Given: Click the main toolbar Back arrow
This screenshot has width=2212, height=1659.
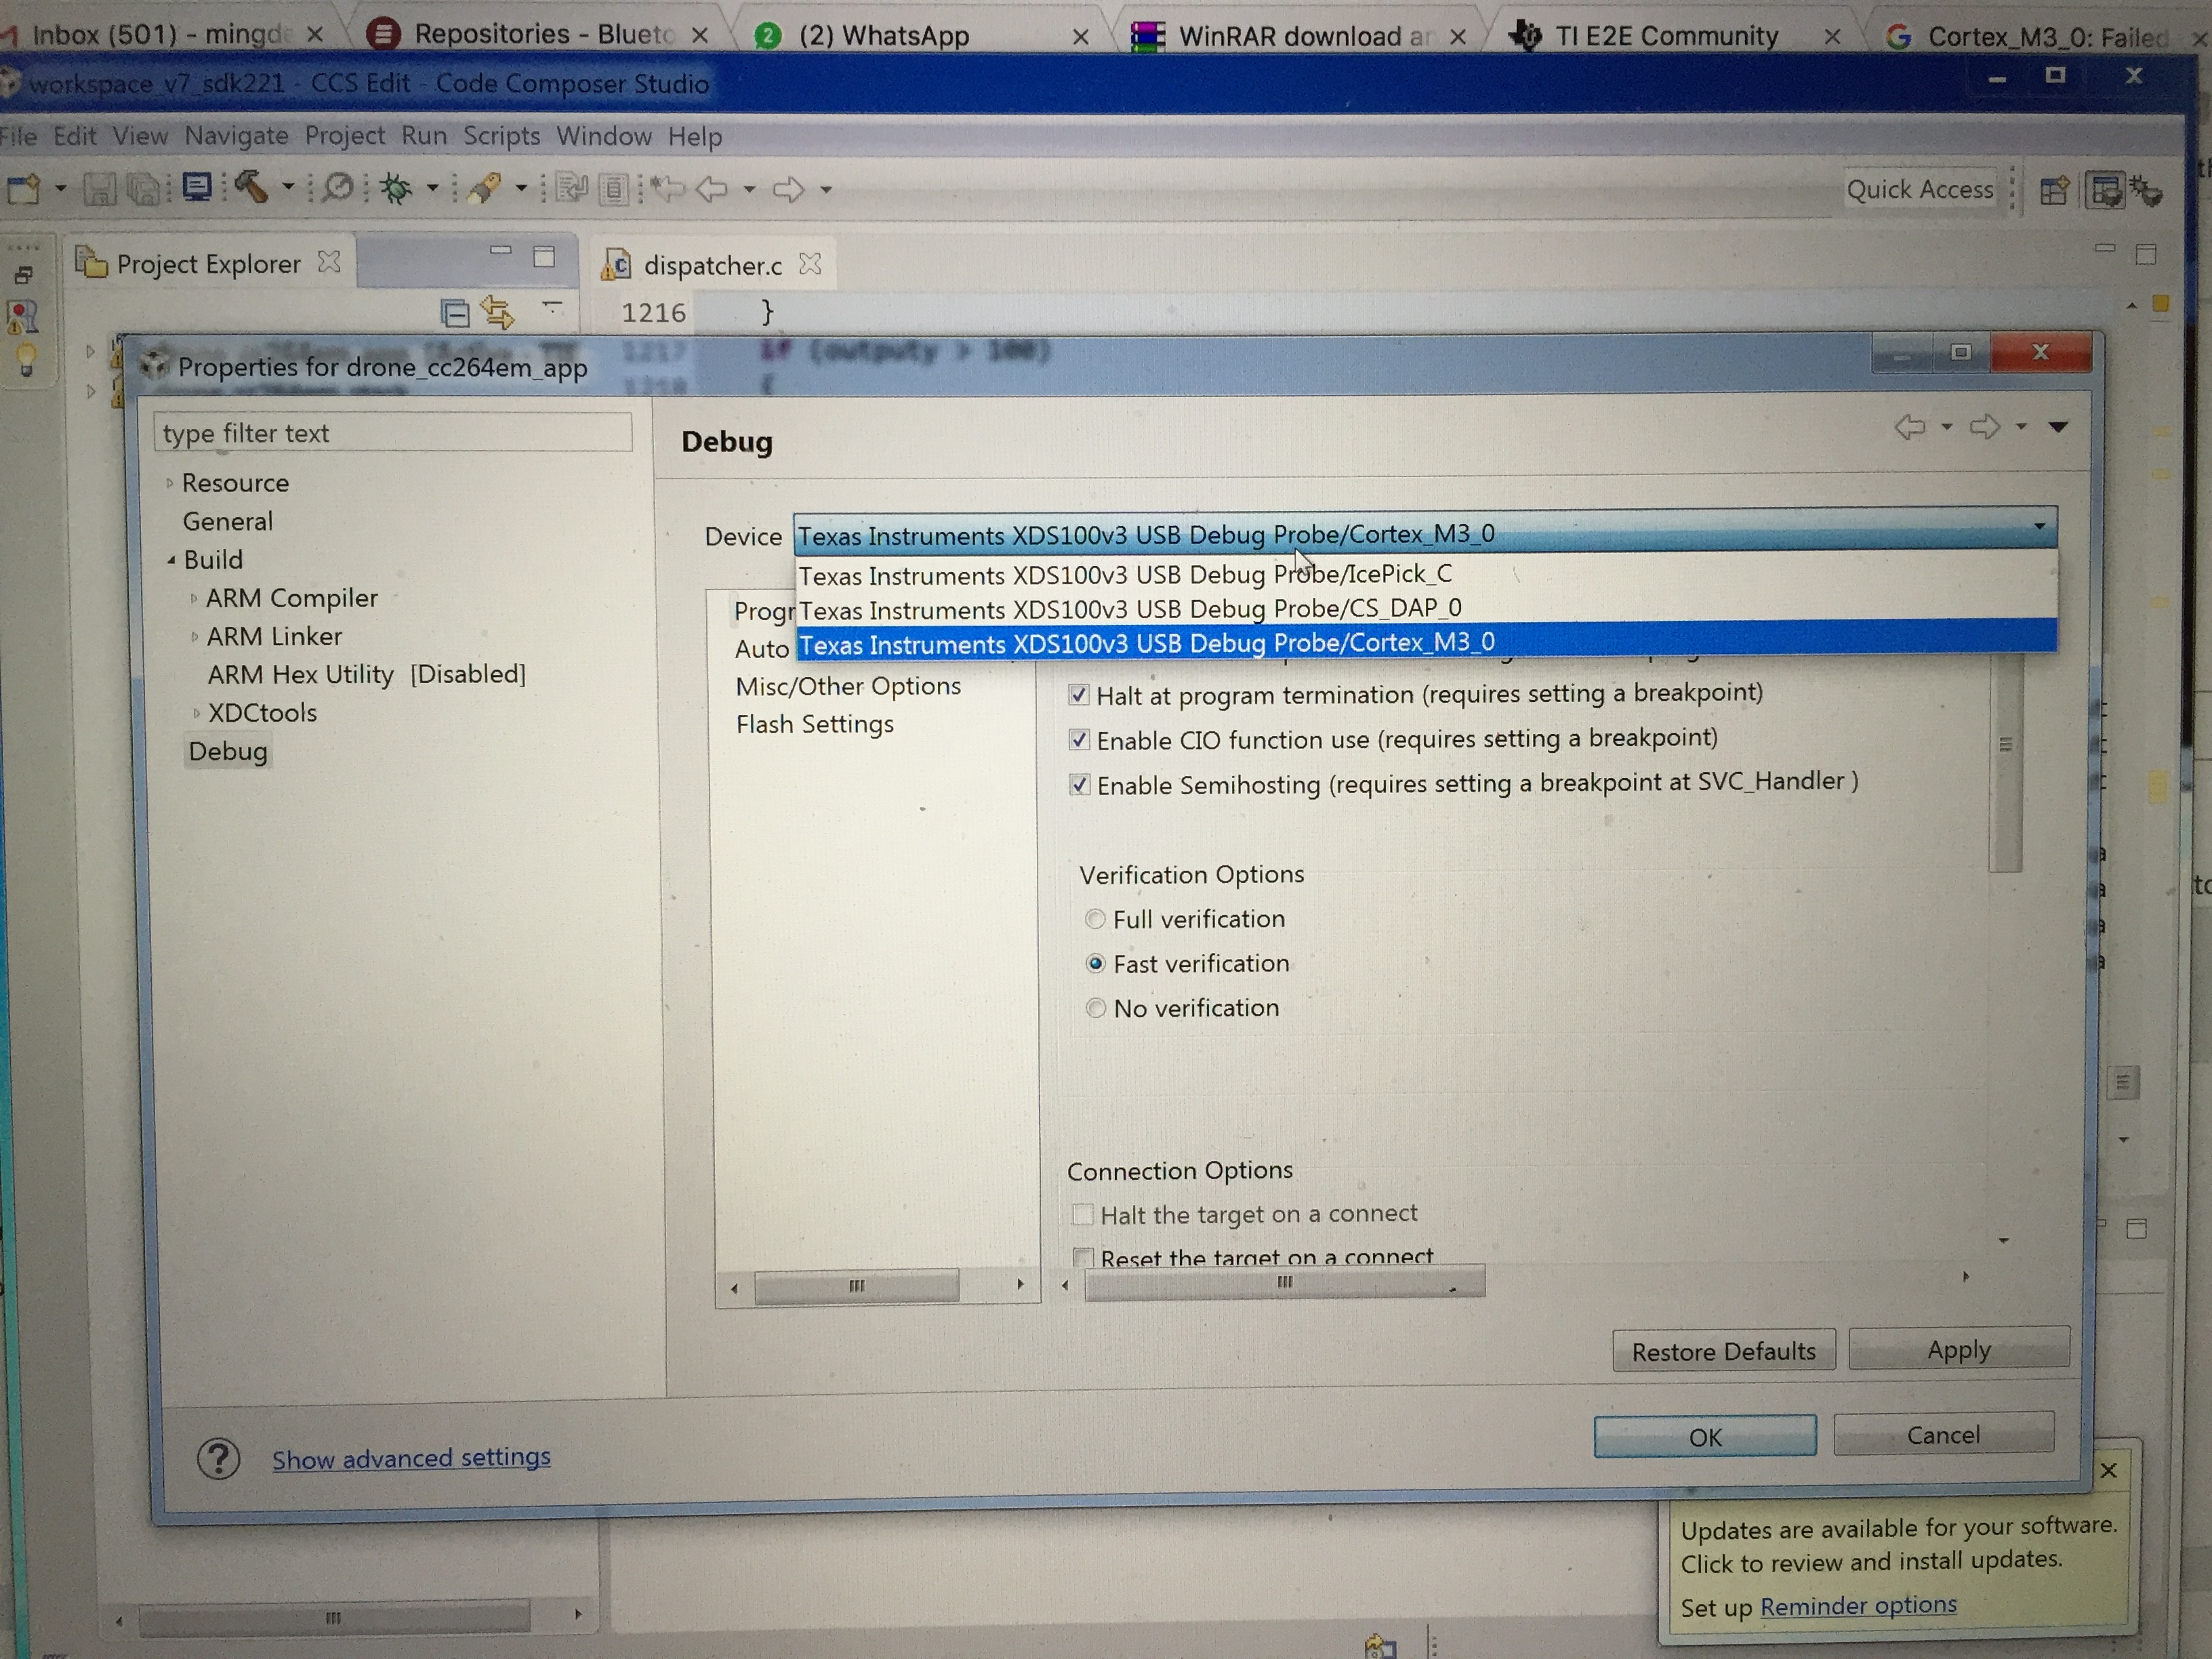Looking at the screenshot, I should [x=712, y=188].
